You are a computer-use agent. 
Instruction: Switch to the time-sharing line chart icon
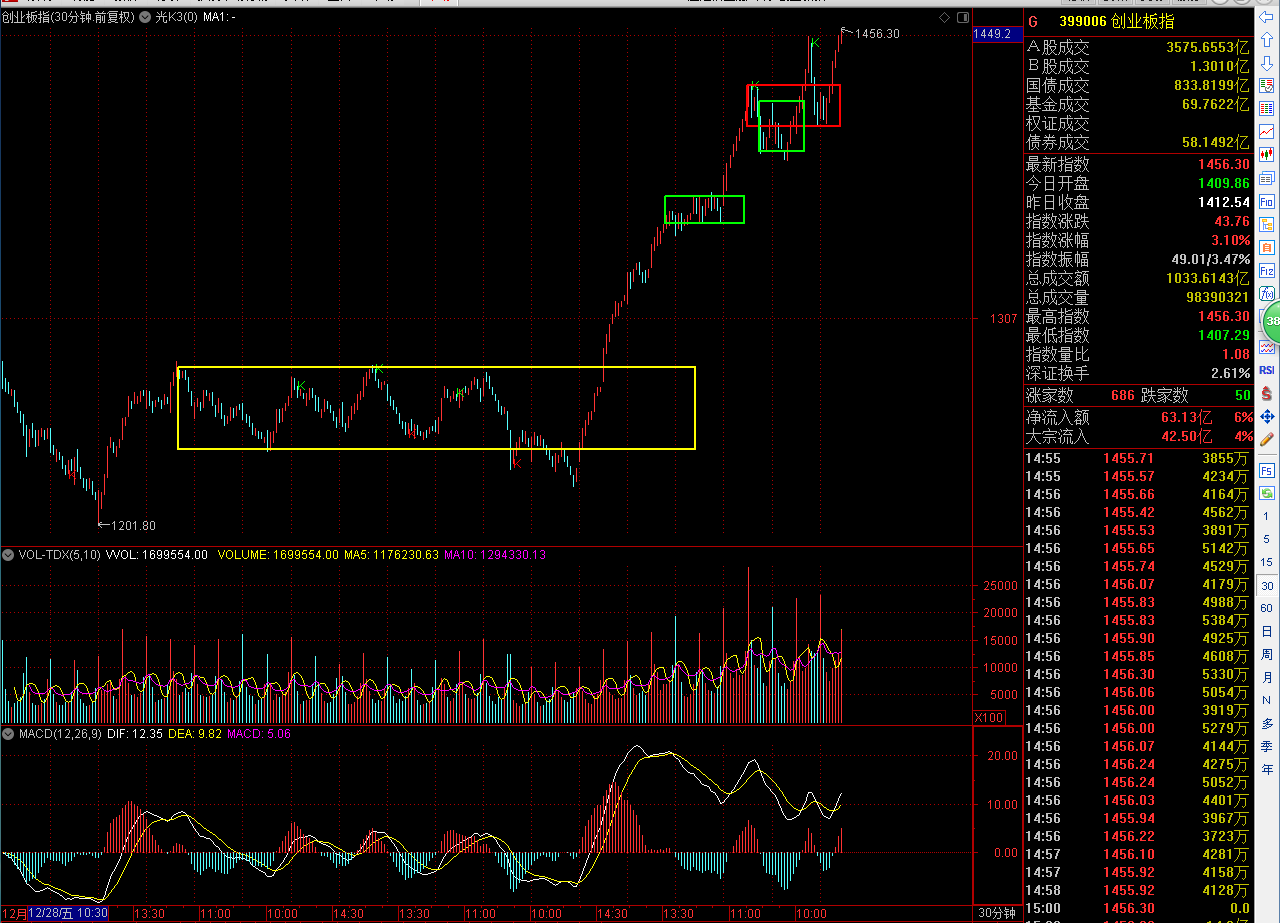tap(1267, 131)
